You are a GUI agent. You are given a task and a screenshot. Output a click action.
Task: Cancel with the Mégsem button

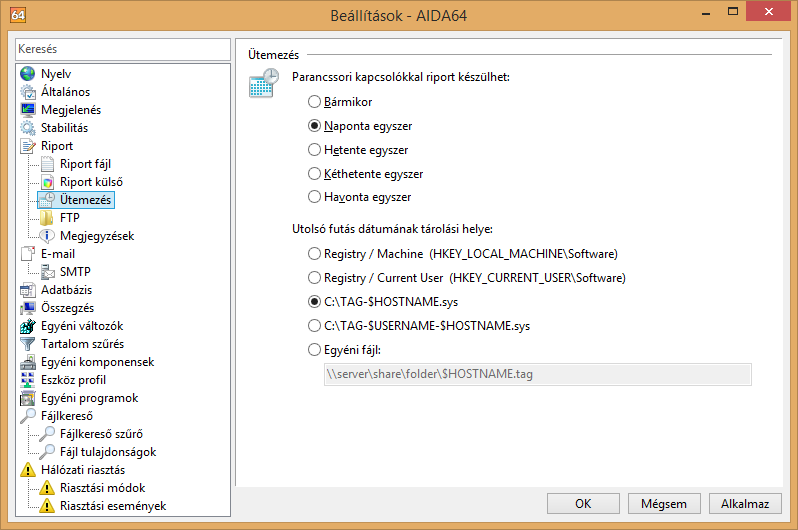(x=664, y=504)
